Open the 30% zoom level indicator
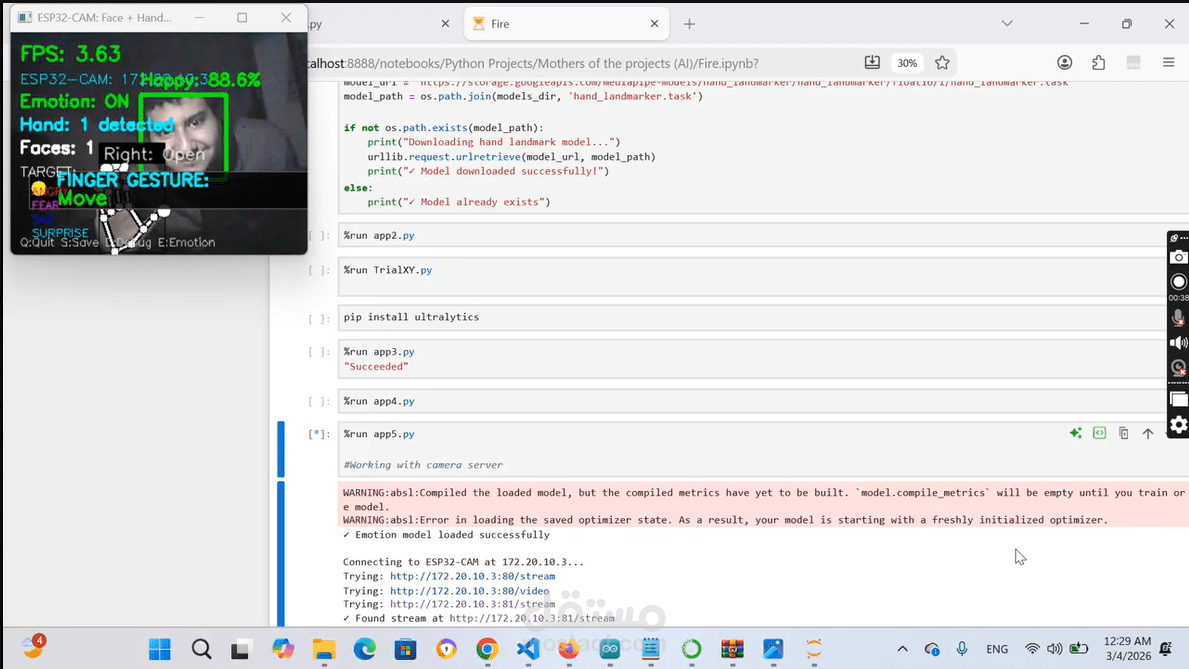The width and height of the screenshot is (1189, 669). (907, 63)
